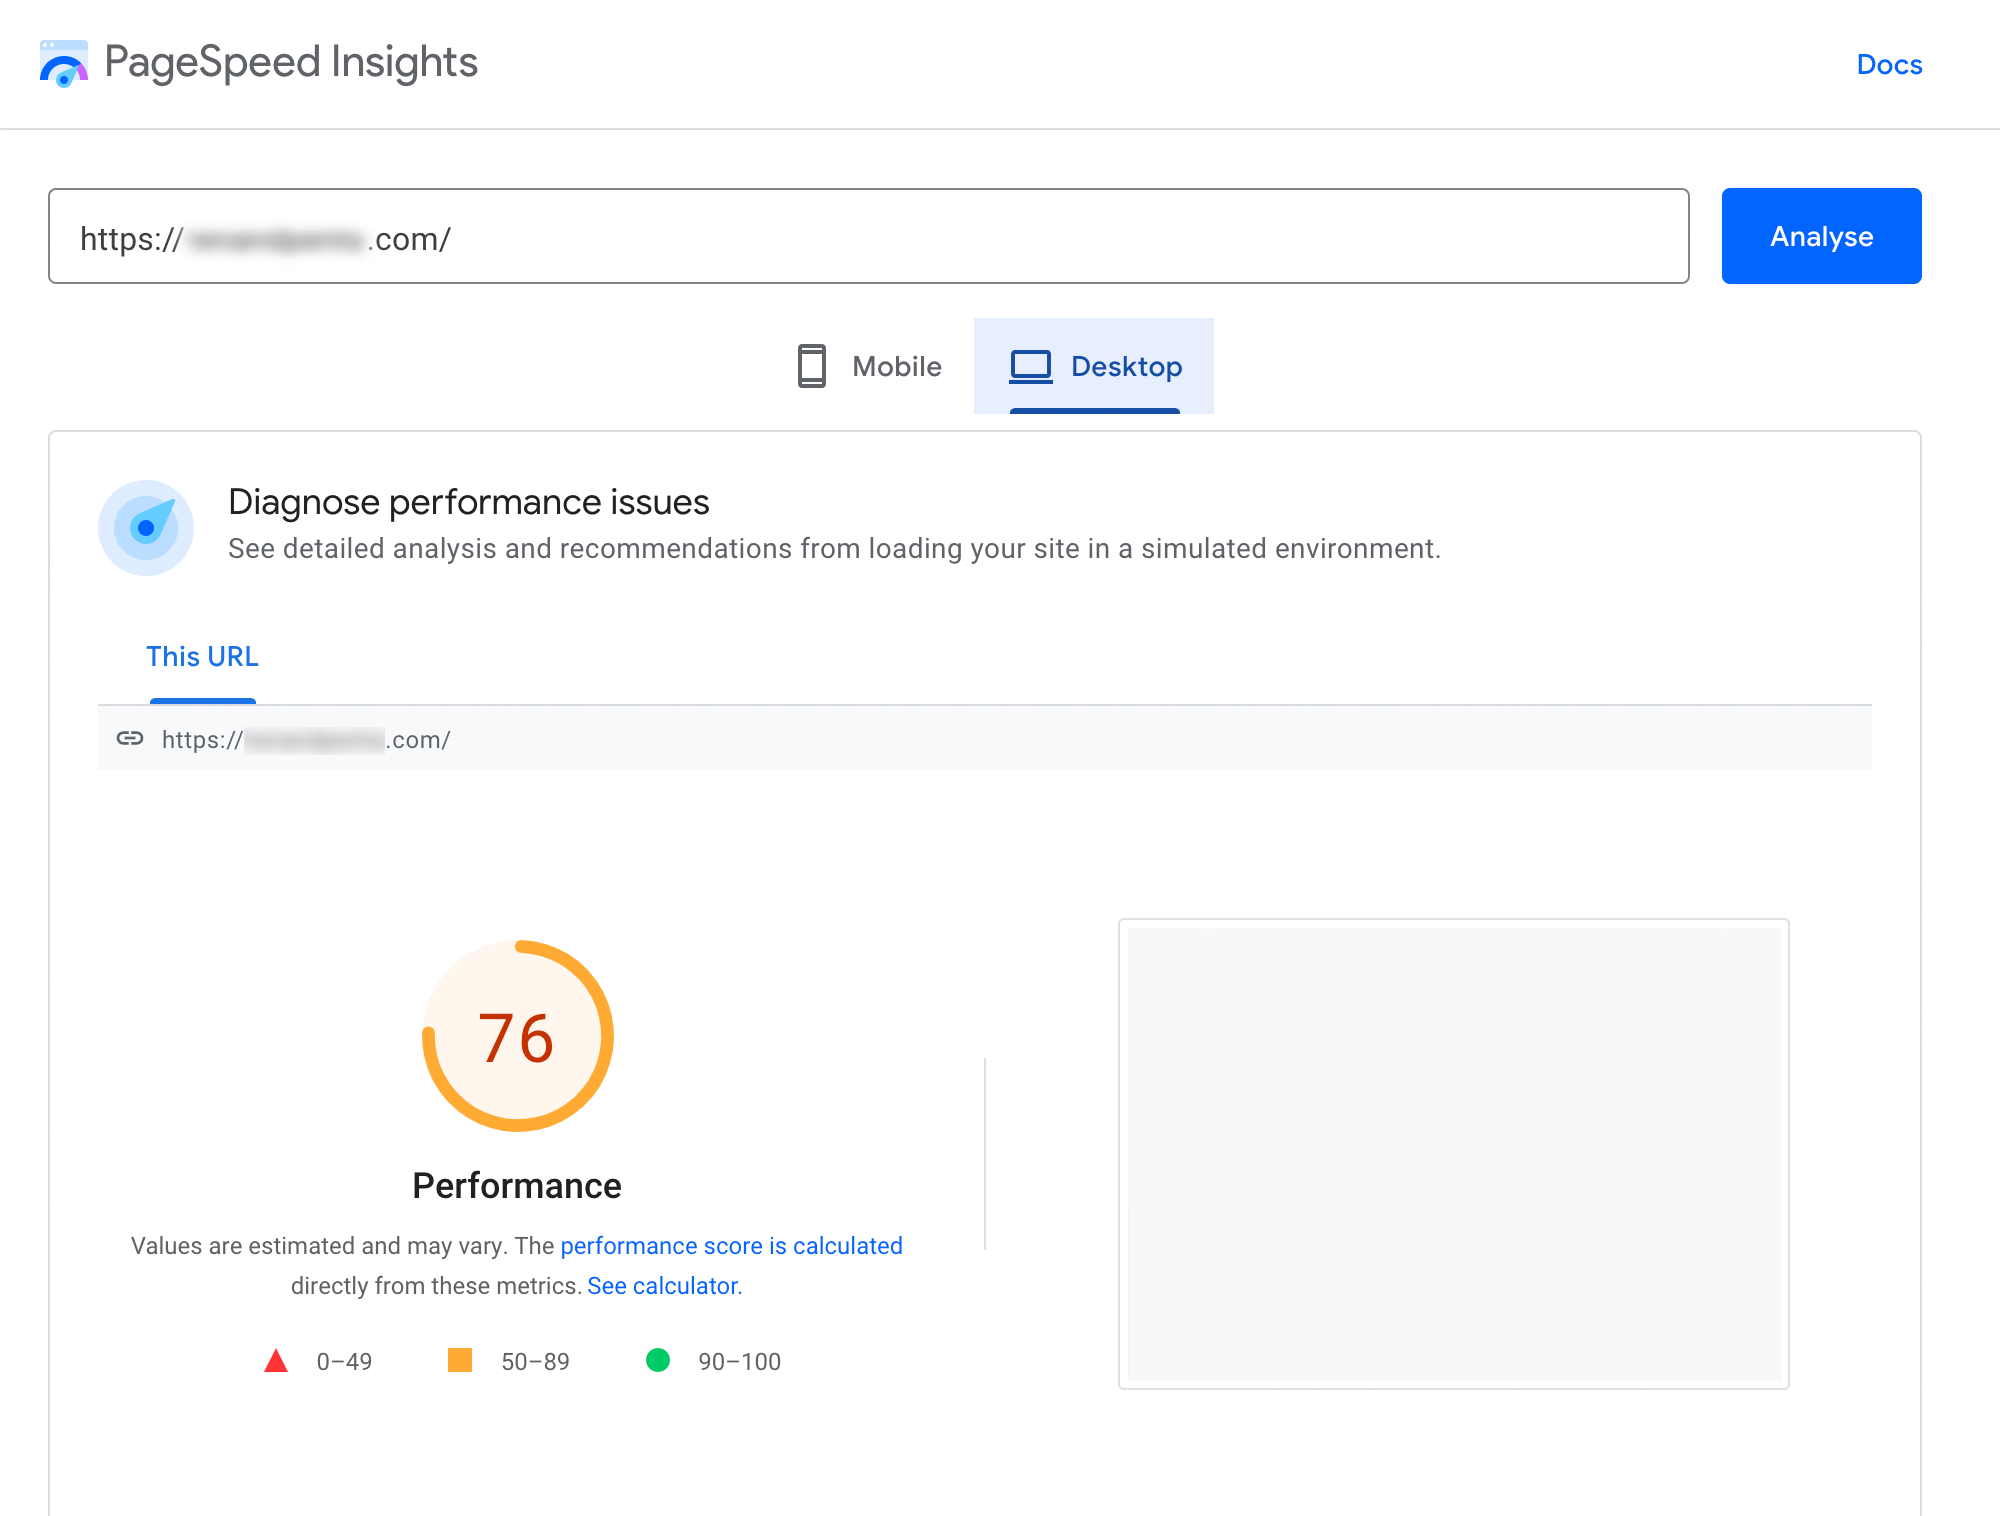The image size is (2000, 1516).
Task: Click the PageSpeed Insights title text
Action: (x=291, y=62)
